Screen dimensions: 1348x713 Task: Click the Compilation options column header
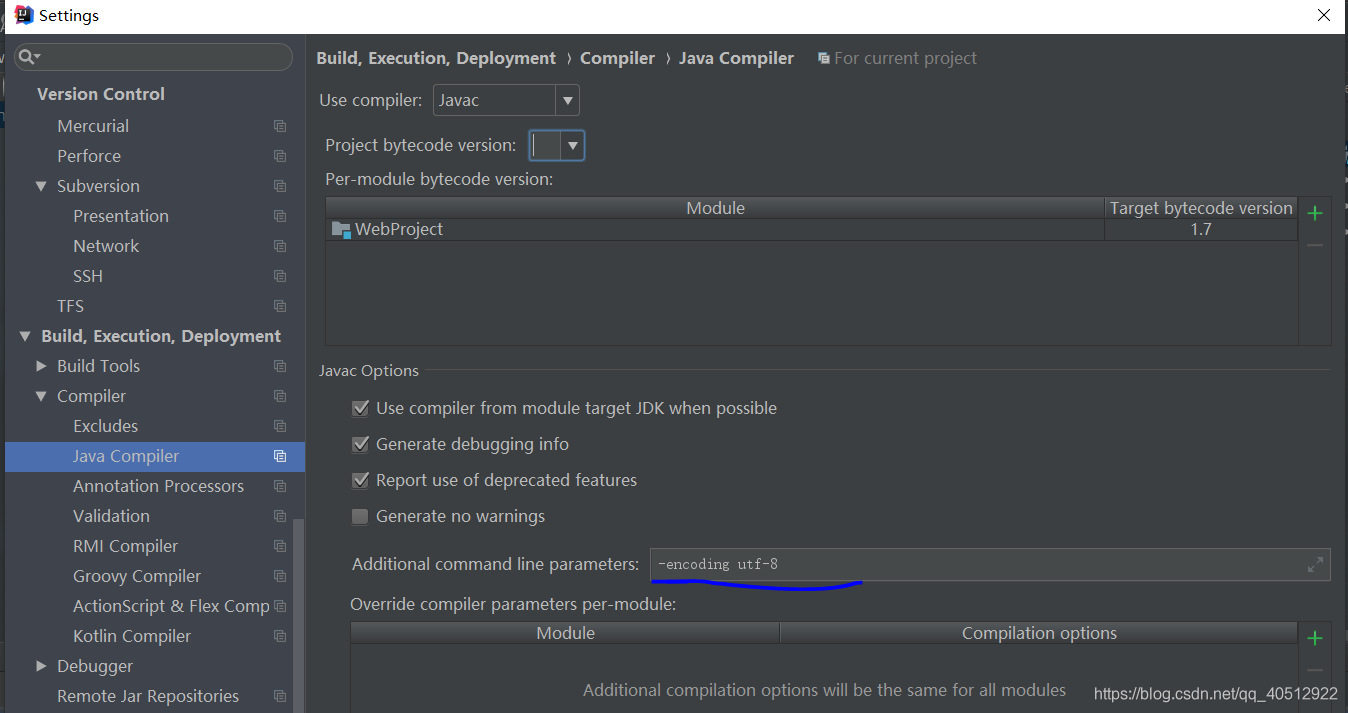tap(1039, 633)
